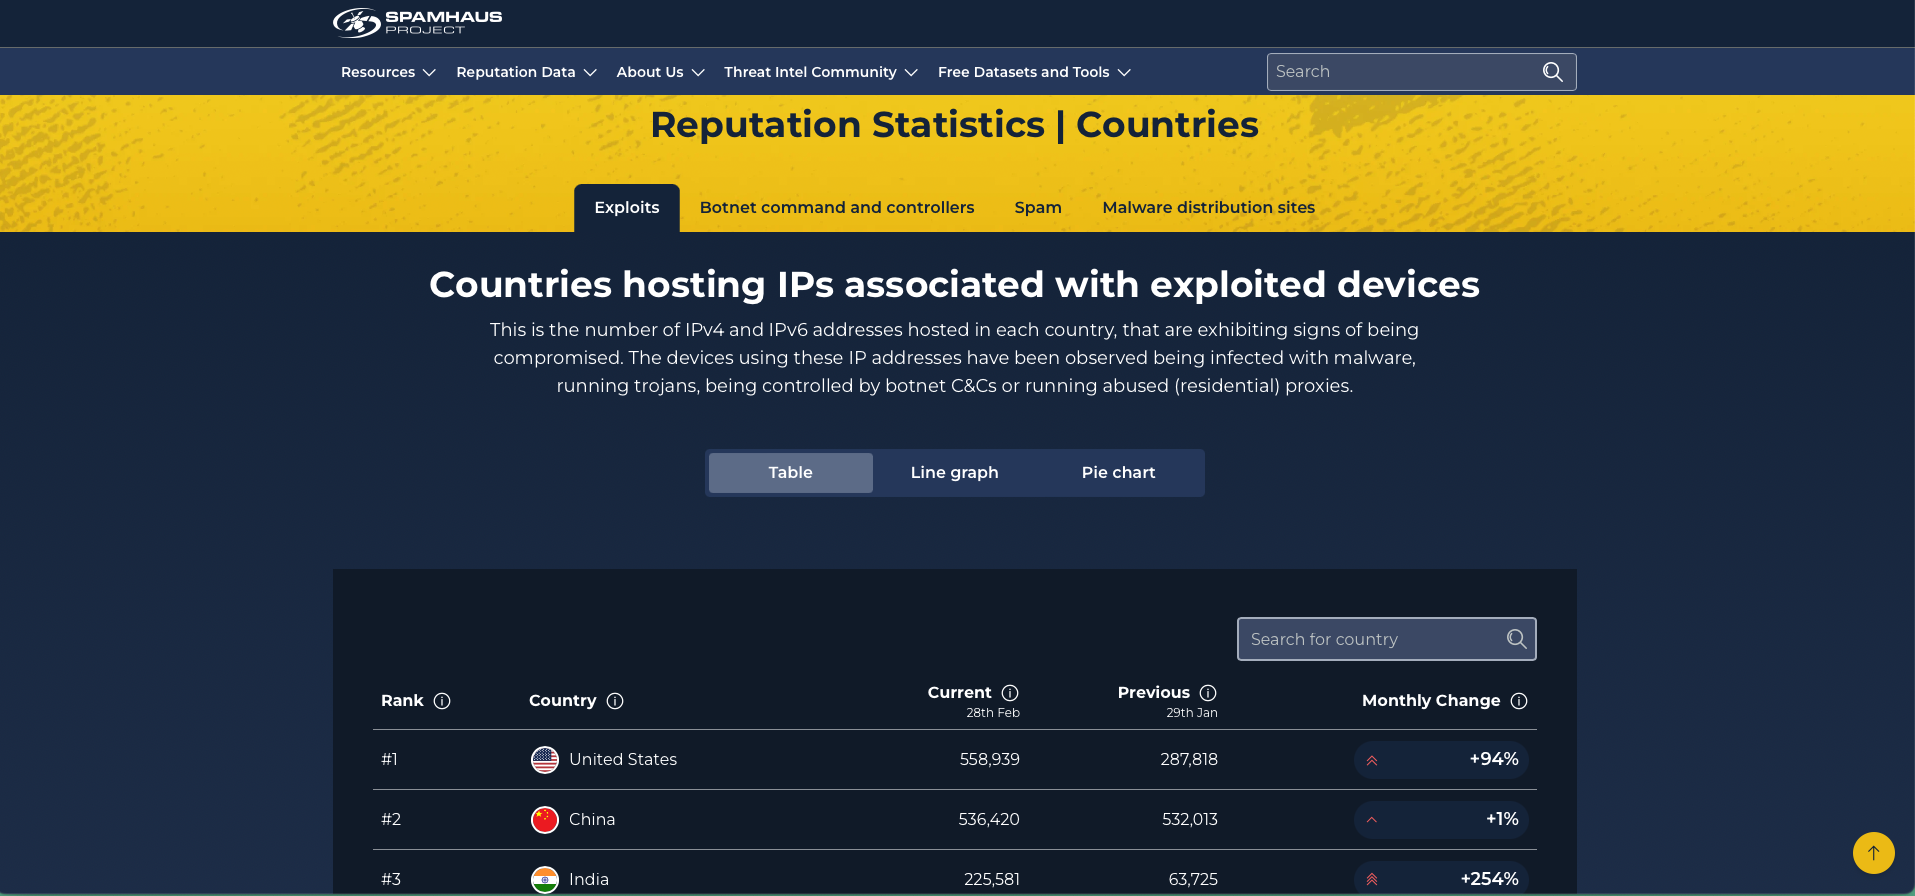Click the India country name

pos(589,880)
